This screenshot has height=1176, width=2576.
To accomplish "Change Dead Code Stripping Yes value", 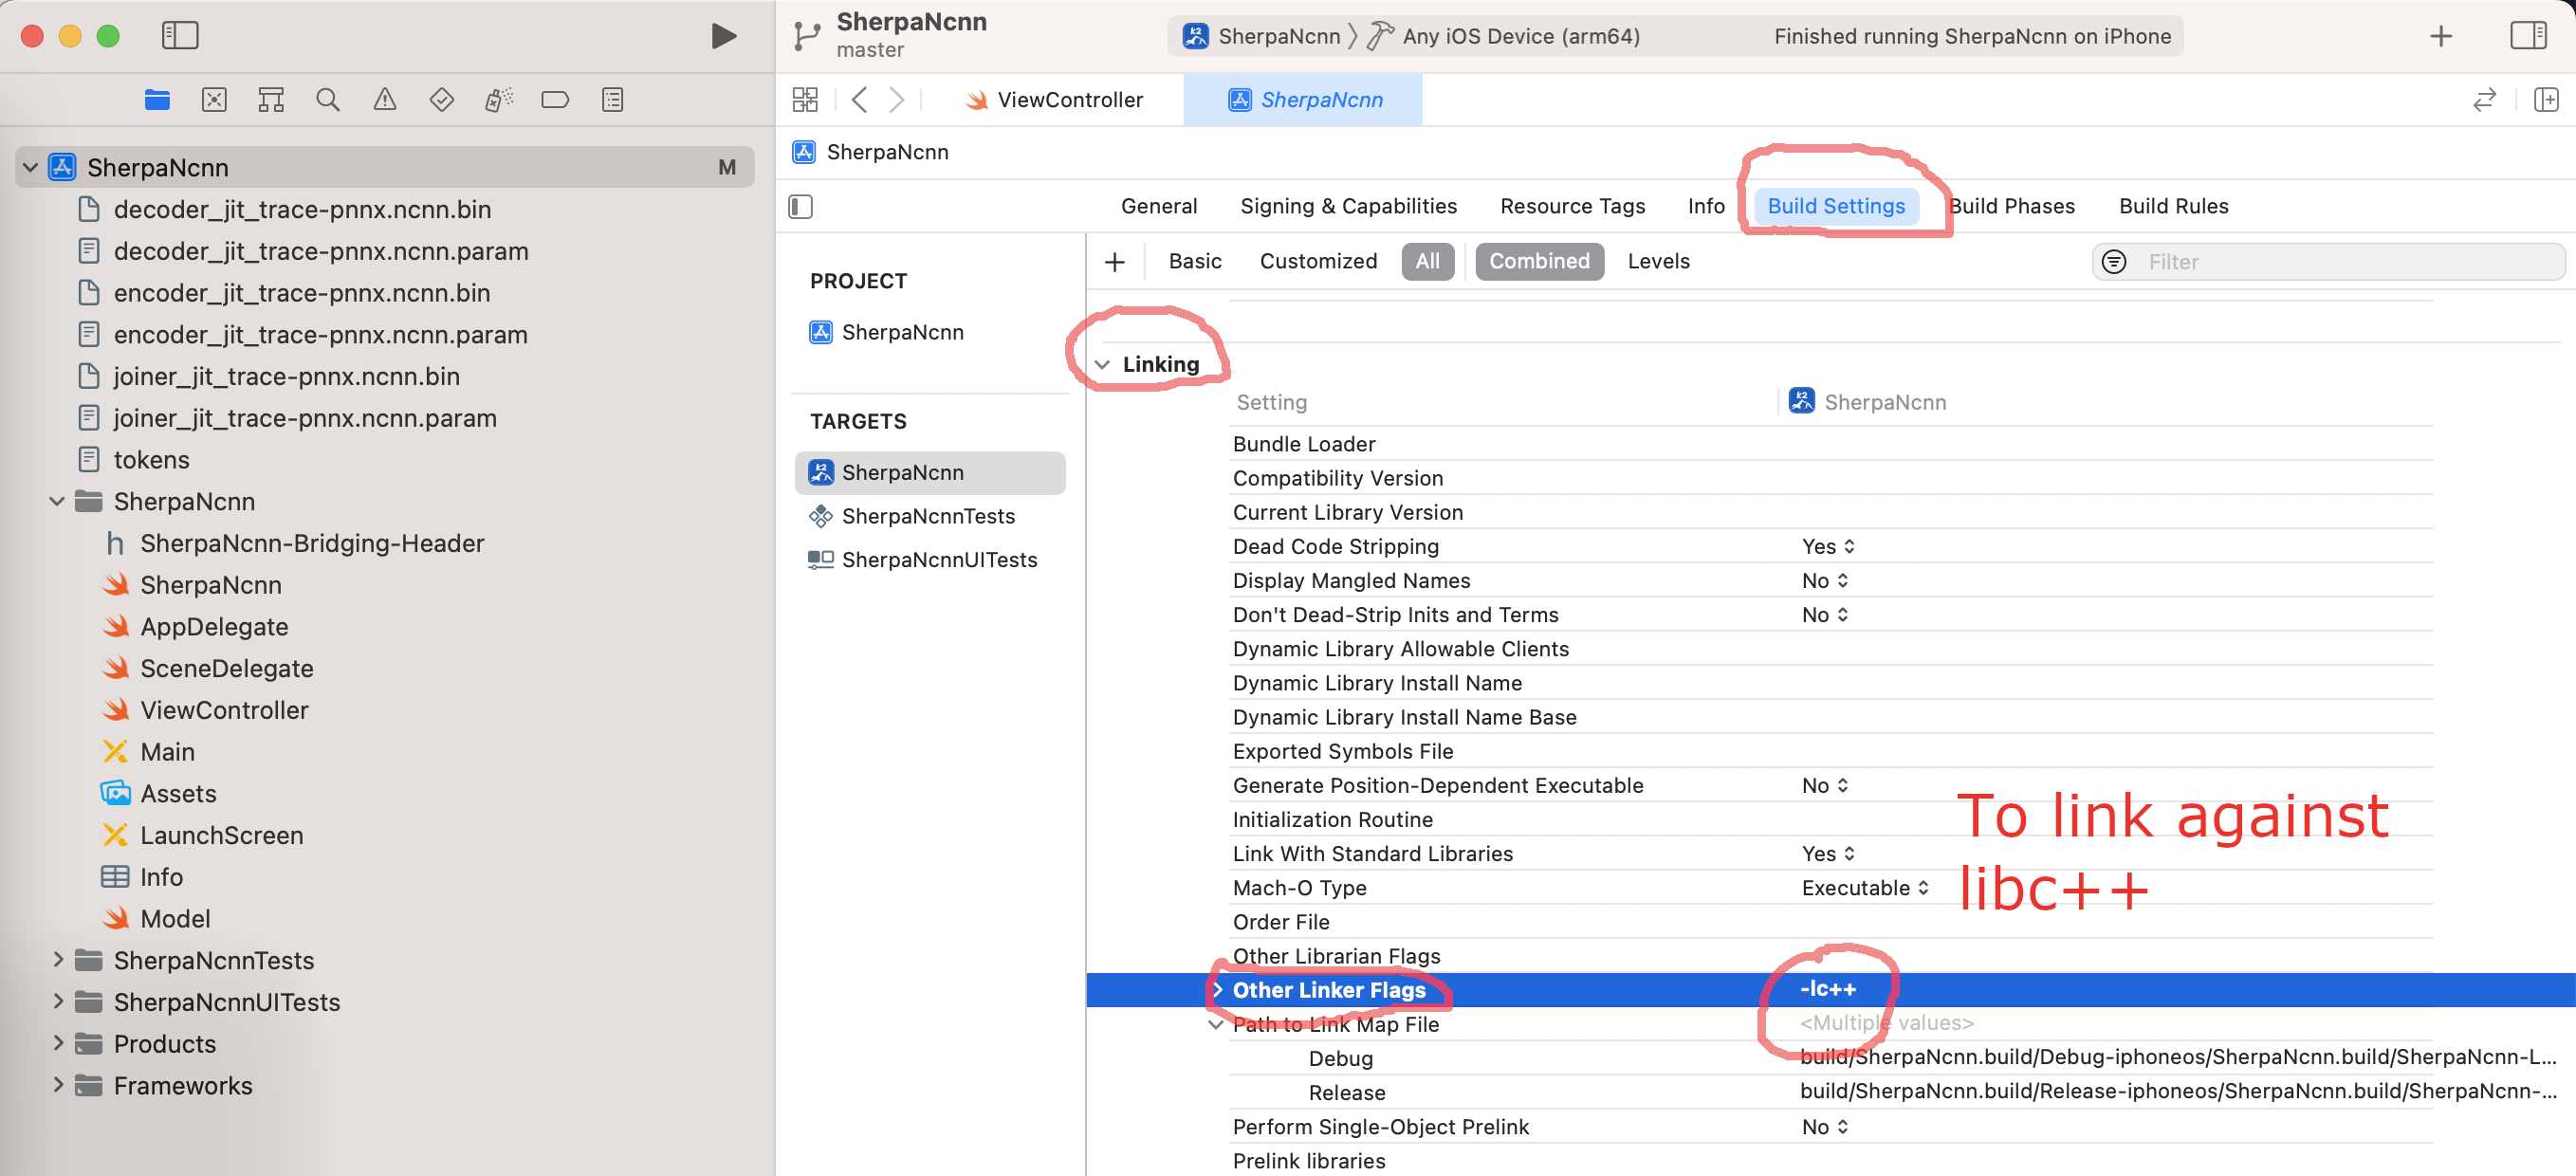I will click(x=1828, y=546).
